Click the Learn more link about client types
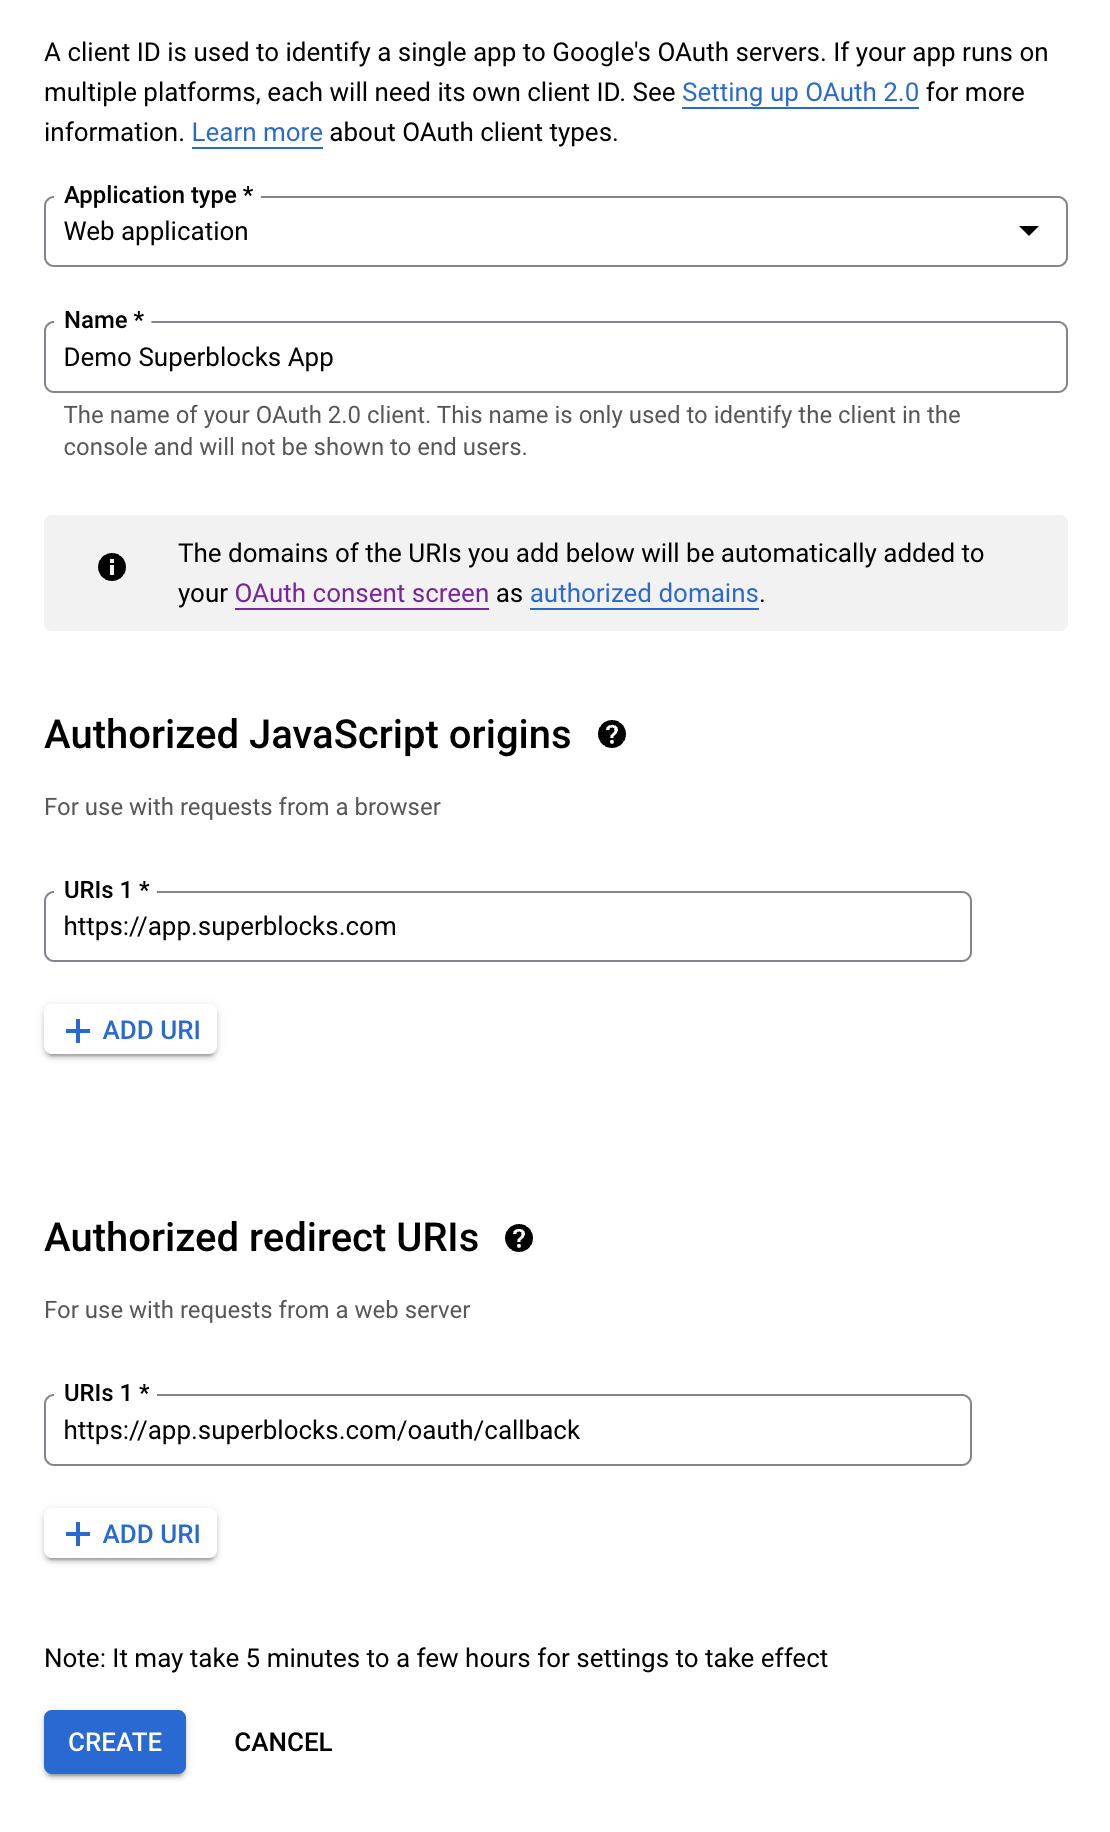The image size is (1110, 1832). click(256, 132)
